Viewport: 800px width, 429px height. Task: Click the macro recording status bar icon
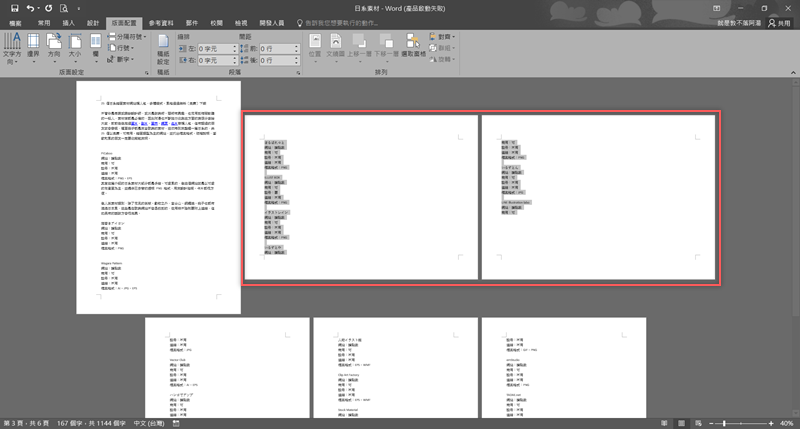pos(176,423)
